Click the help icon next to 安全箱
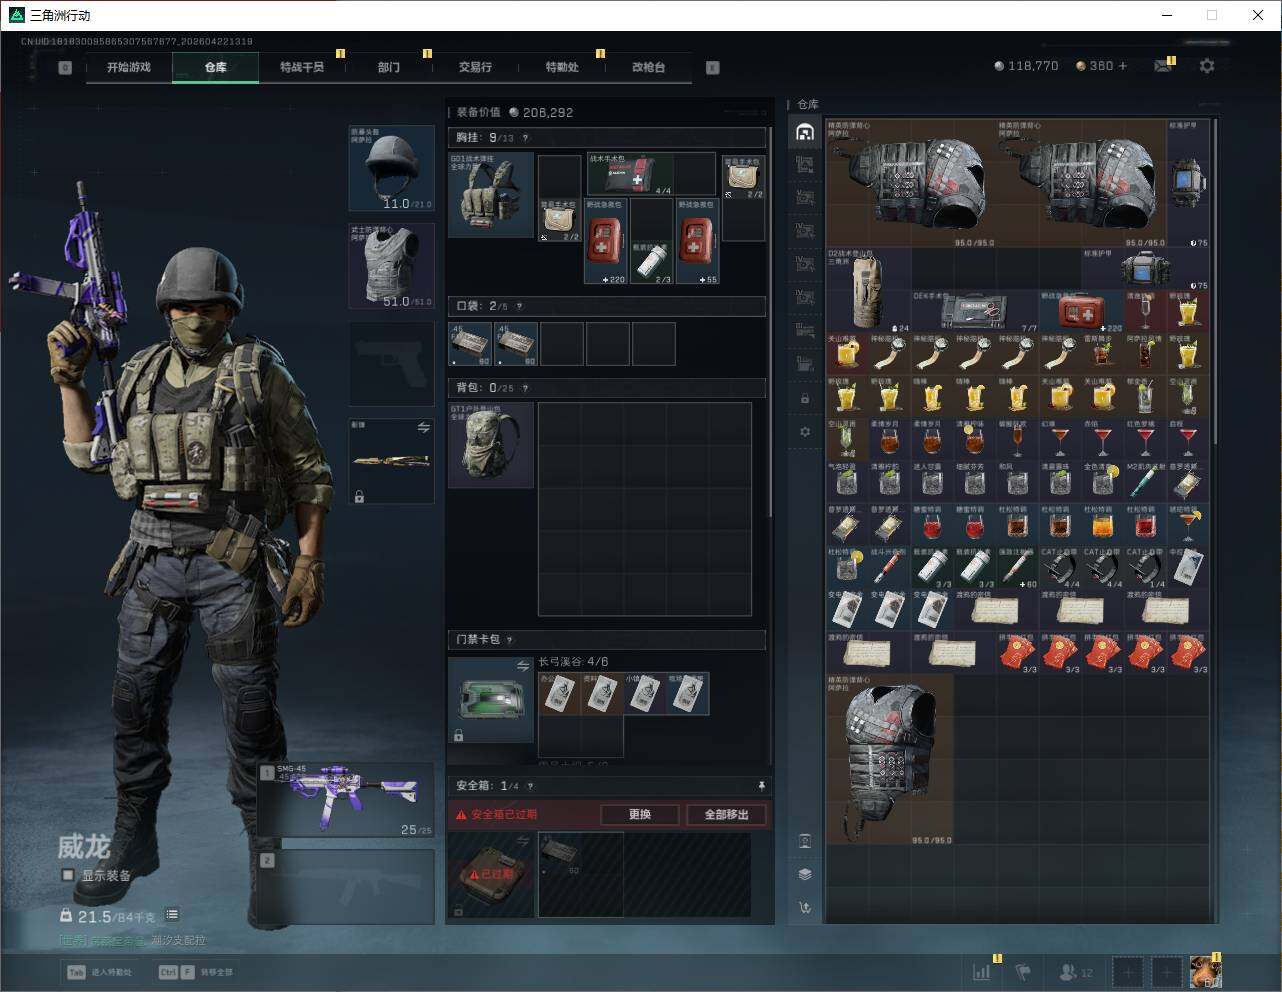Image resolution: width=1282 pixels, height=992 pixels. pos(530,786)
